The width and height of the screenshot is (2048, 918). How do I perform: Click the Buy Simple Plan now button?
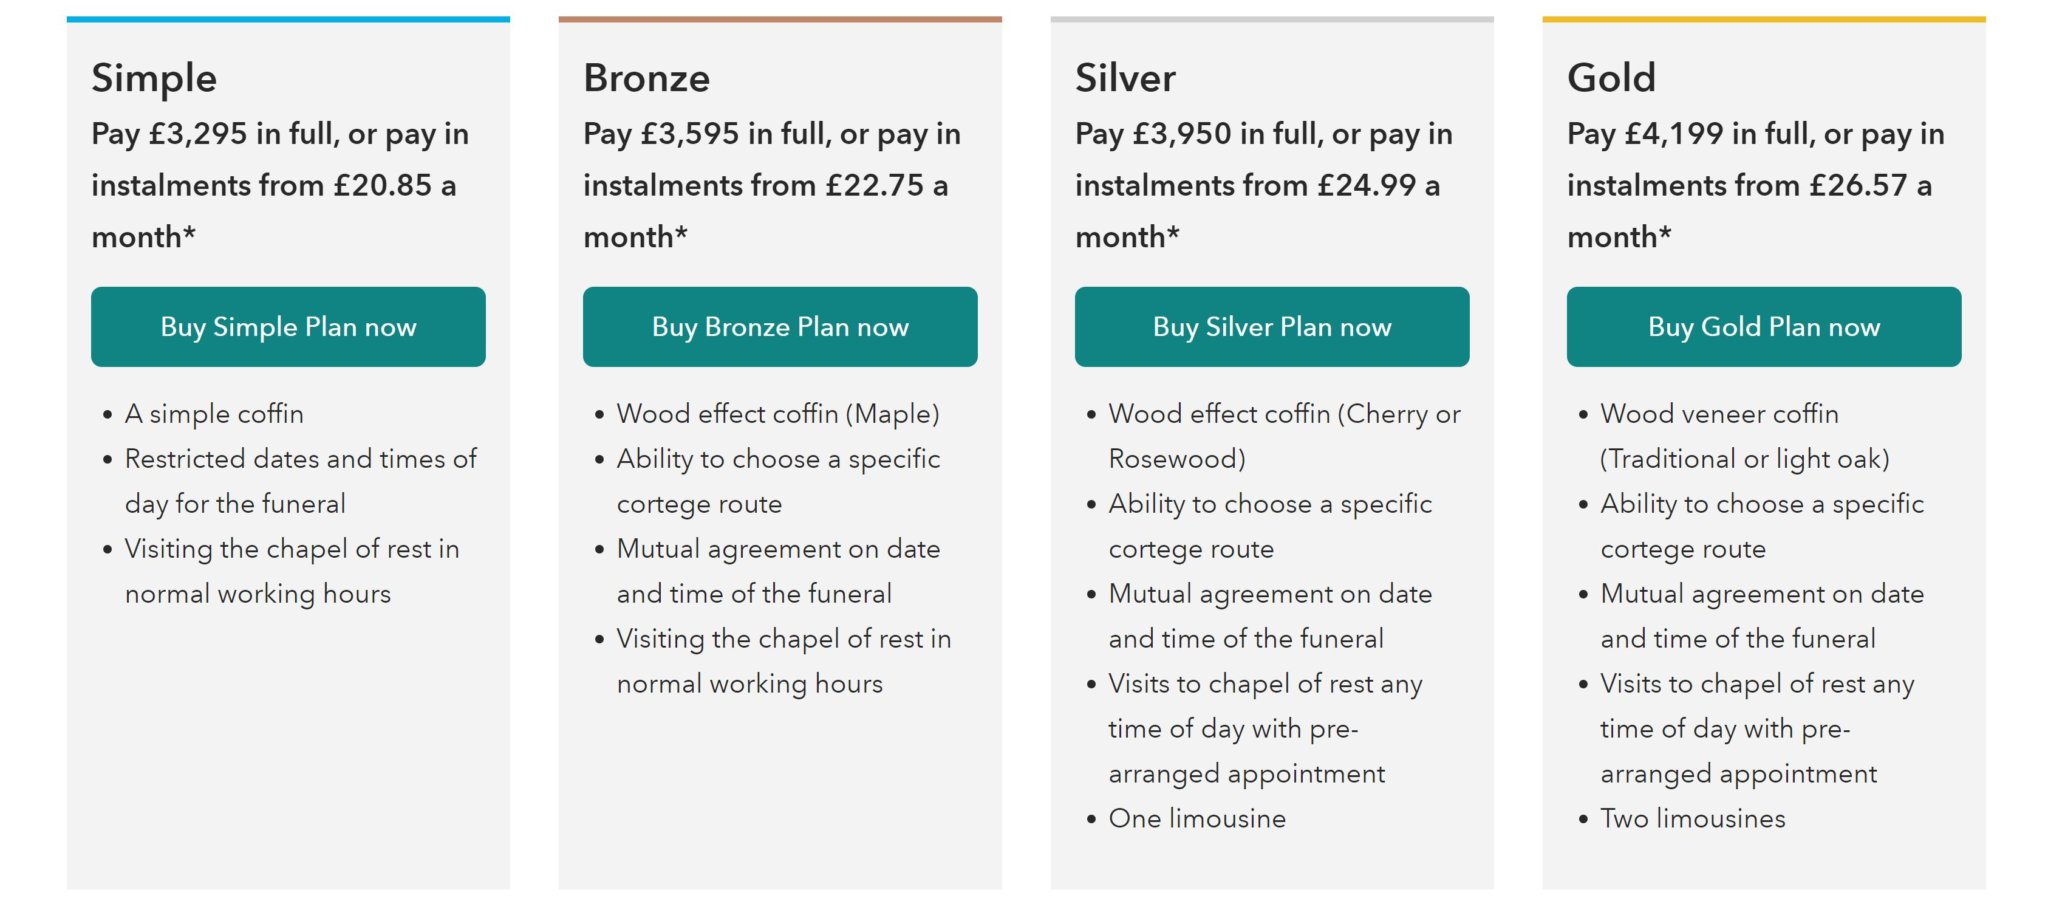[287, 326]
